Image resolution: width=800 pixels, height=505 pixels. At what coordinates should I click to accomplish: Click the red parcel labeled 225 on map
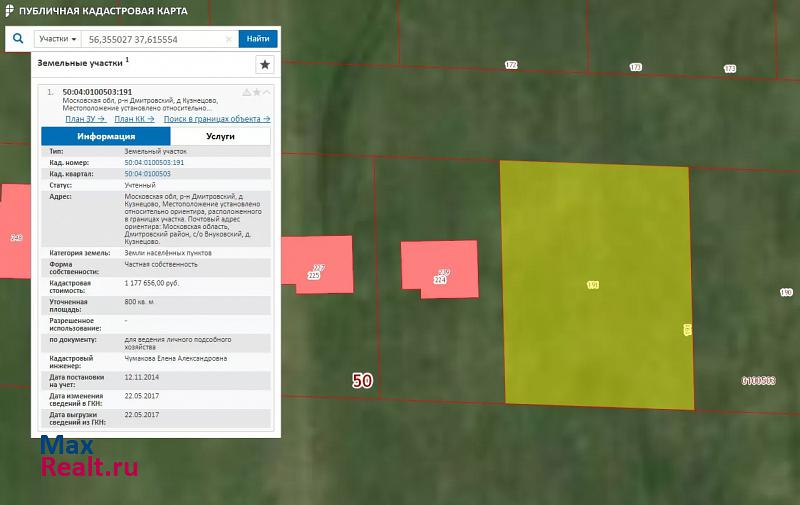(x=322, y=263)
